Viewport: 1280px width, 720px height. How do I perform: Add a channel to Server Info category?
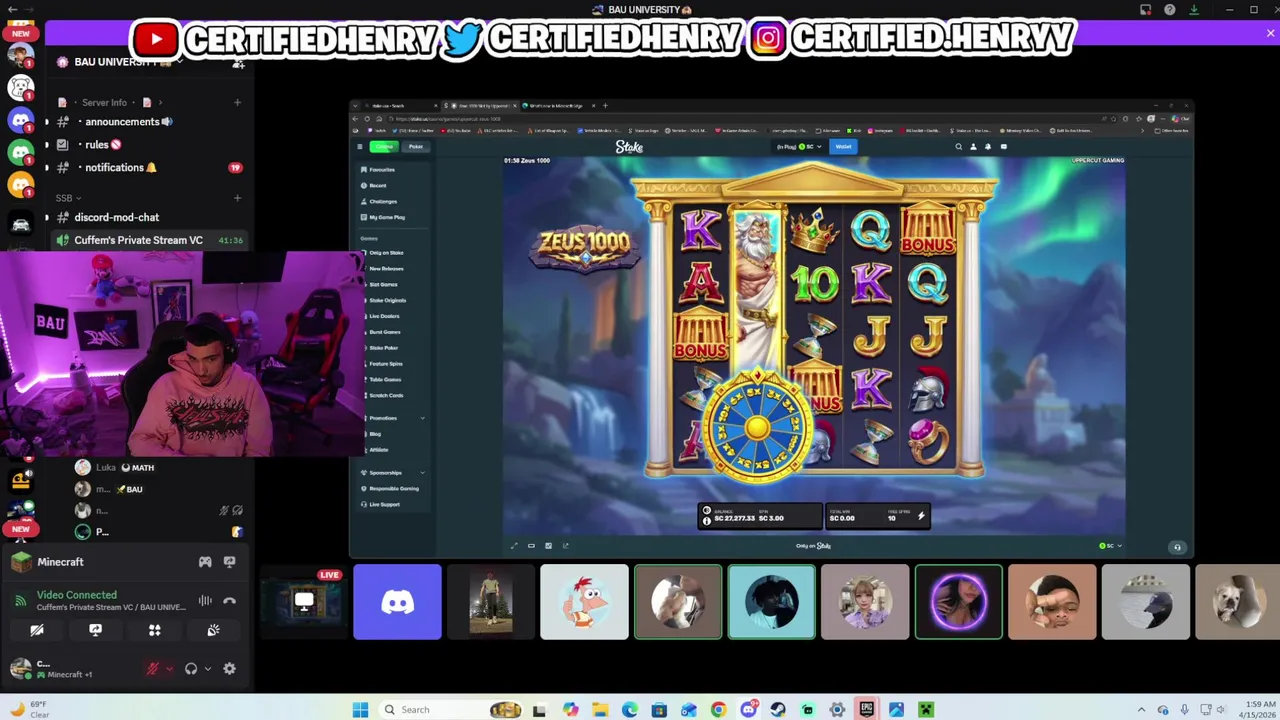(237, 102)
